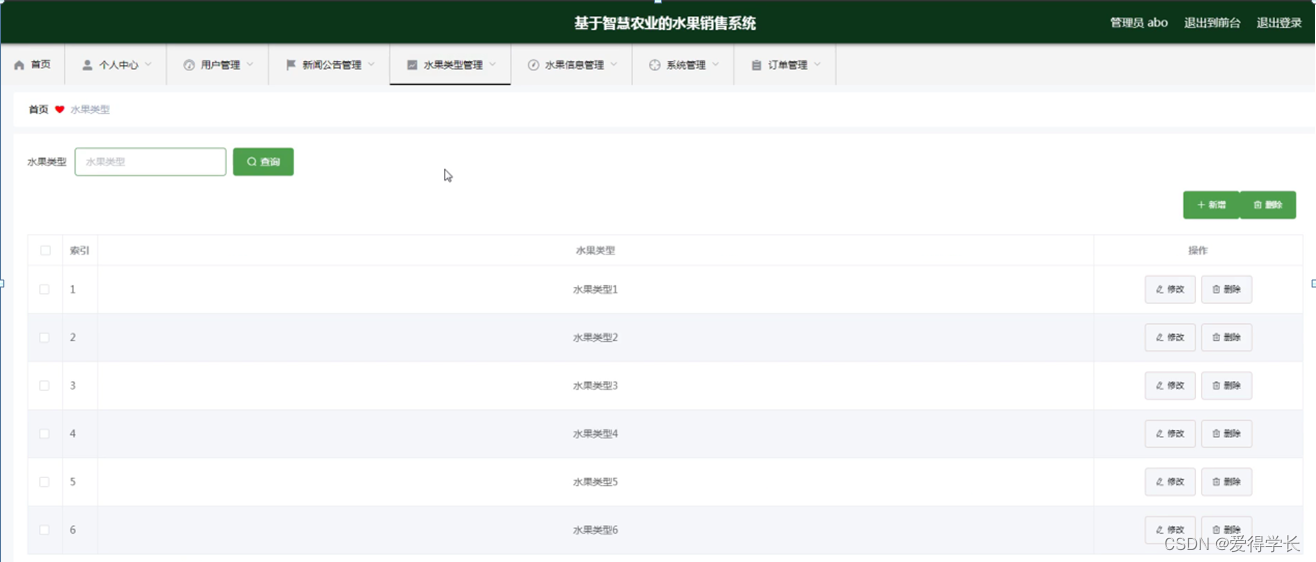Open the 用户管理 menu label
This screenshot has height=562, width=1316.
221,65
